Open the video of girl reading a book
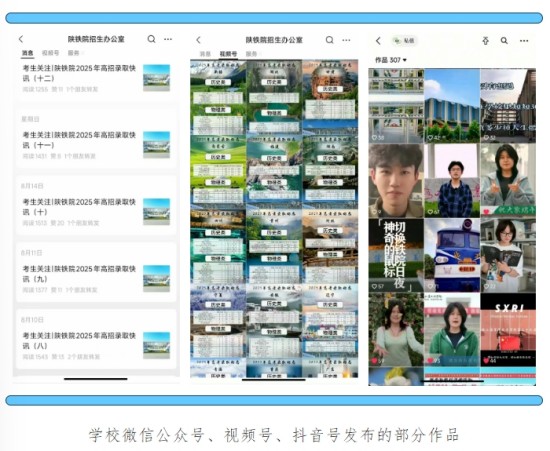The width and height of the screenshot is (550, 451). pos(508,255)
